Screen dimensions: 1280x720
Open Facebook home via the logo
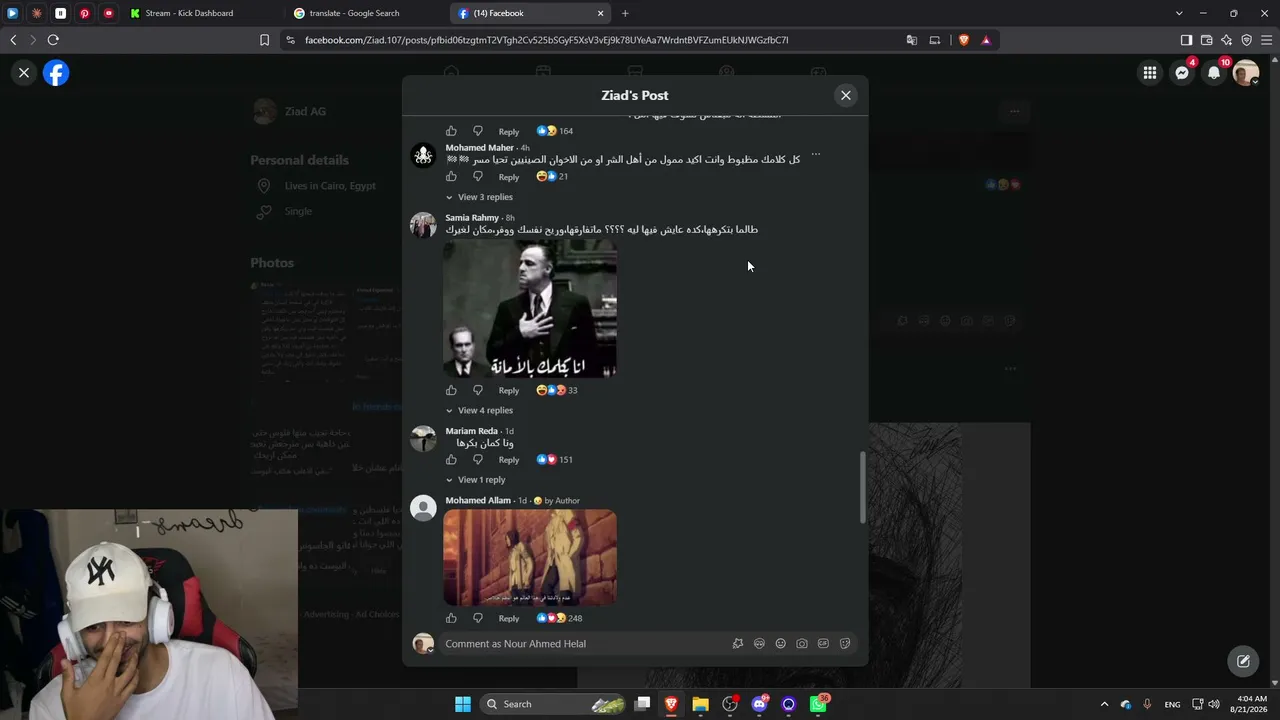click(56, 73)
